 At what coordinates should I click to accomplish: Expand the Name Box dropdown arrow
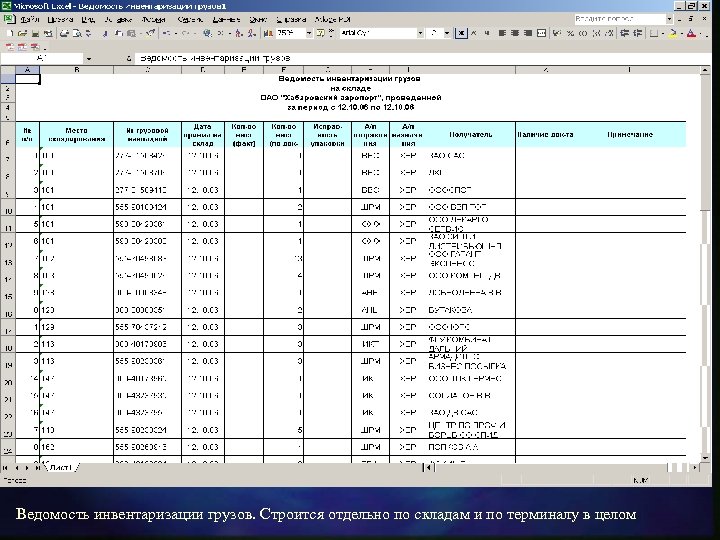pyautogui.click(x=89, y=58)
